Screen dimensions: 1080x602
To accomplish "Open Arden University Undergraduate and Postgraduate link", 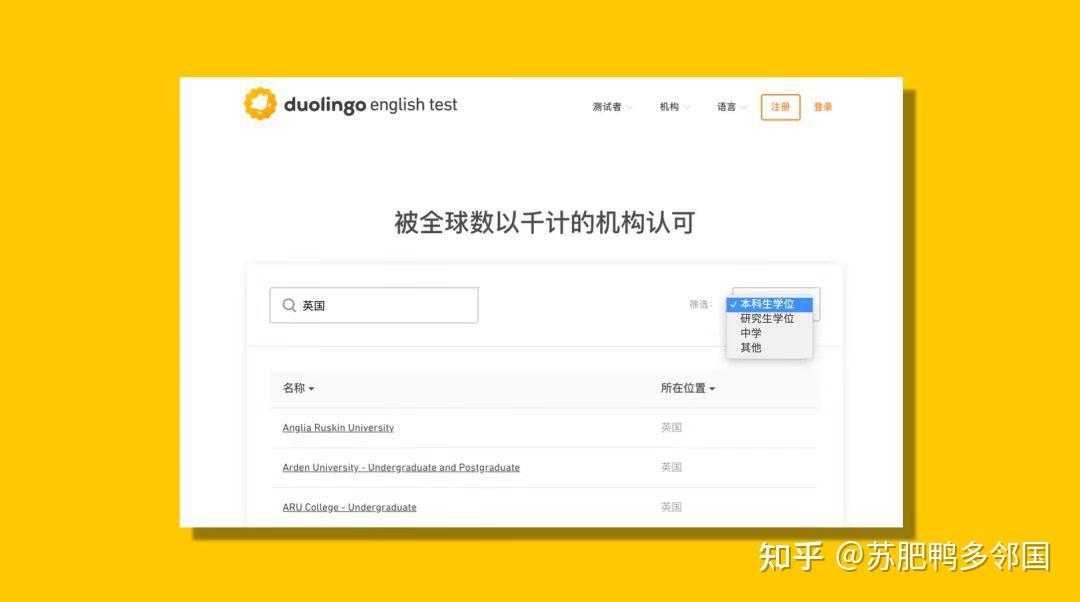I will (x=401, y=468).
